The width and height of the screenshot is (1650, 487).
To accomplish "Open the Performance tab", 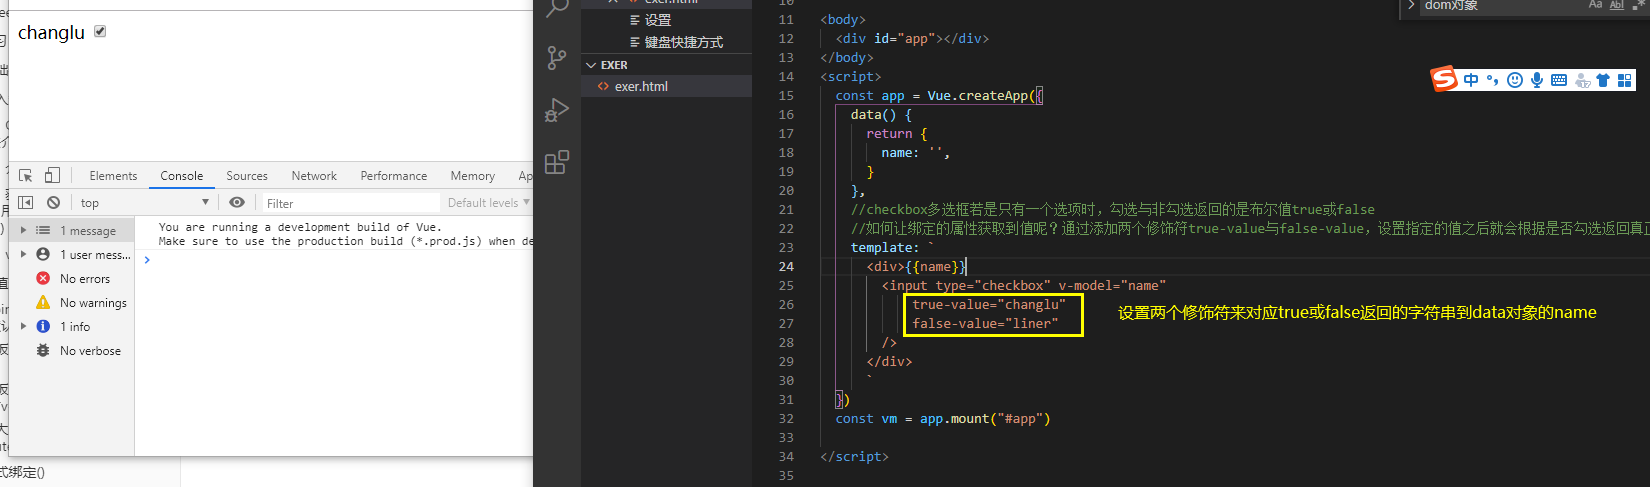I will (394, 176).
